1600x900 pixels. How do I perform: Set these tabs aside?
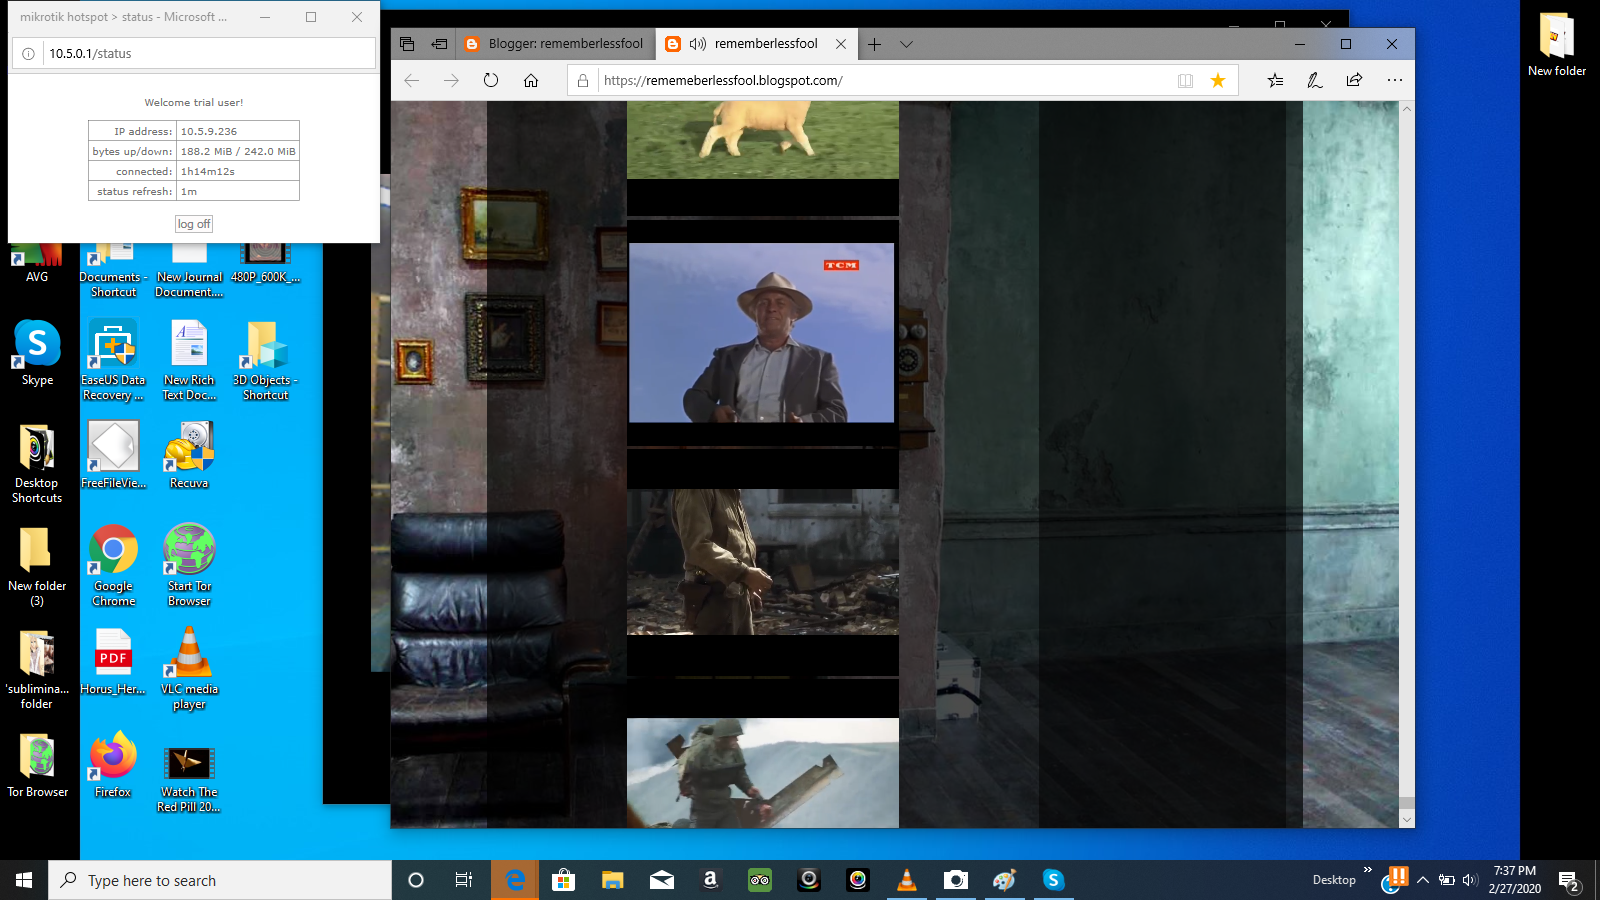tap(439, 44)
